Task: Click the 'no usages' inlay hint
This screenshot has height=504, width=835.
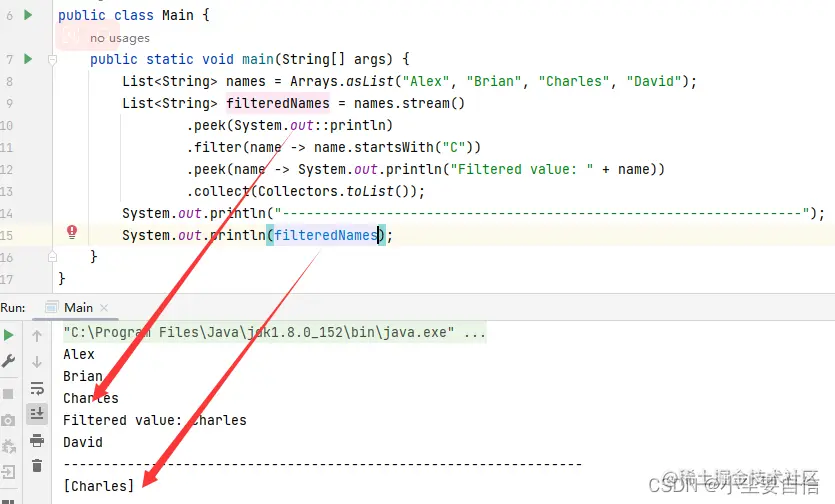Action: (x=120, y=38)
